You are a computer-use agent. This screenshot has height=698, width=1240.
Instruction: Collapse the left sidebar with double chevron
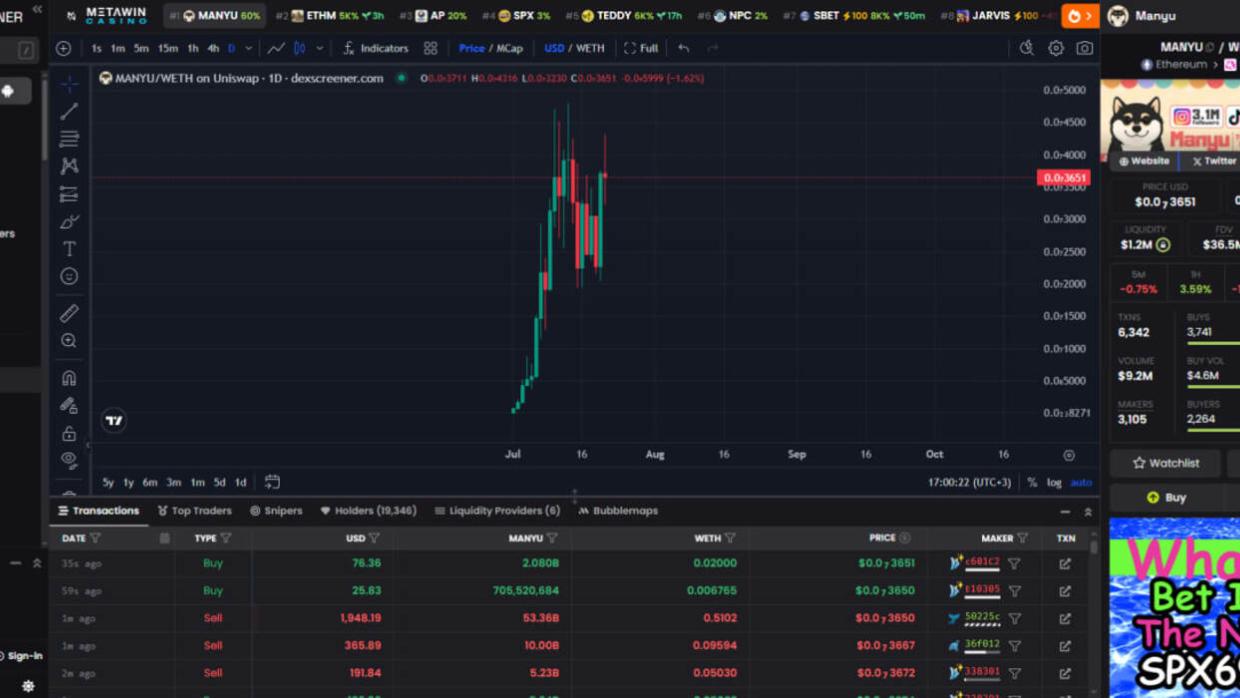point(37,9)
